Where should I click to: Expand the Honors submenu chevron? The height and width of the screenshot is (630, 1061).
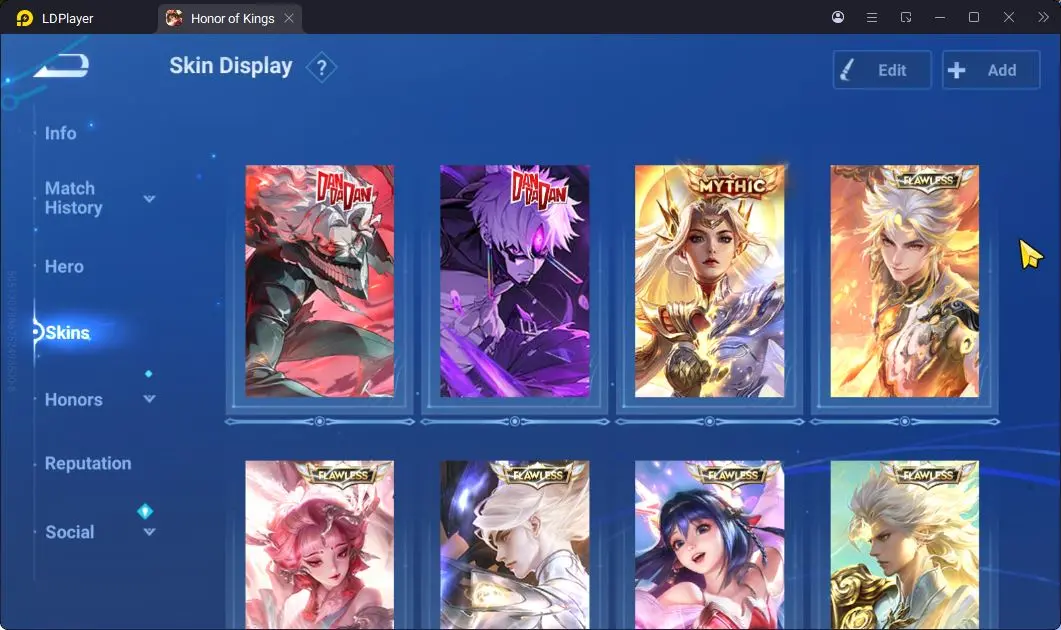pyautogui.click(x=150, y=399)
